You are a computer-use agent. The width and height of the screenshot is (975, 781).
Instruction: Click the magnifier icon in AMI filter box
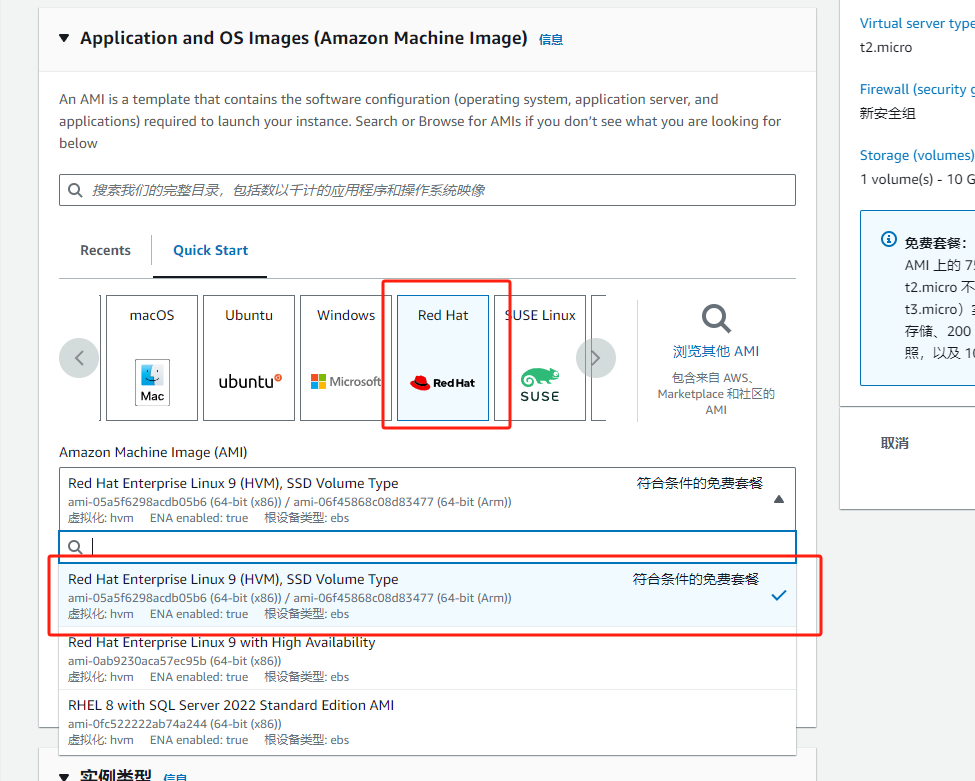pos(75,547)
